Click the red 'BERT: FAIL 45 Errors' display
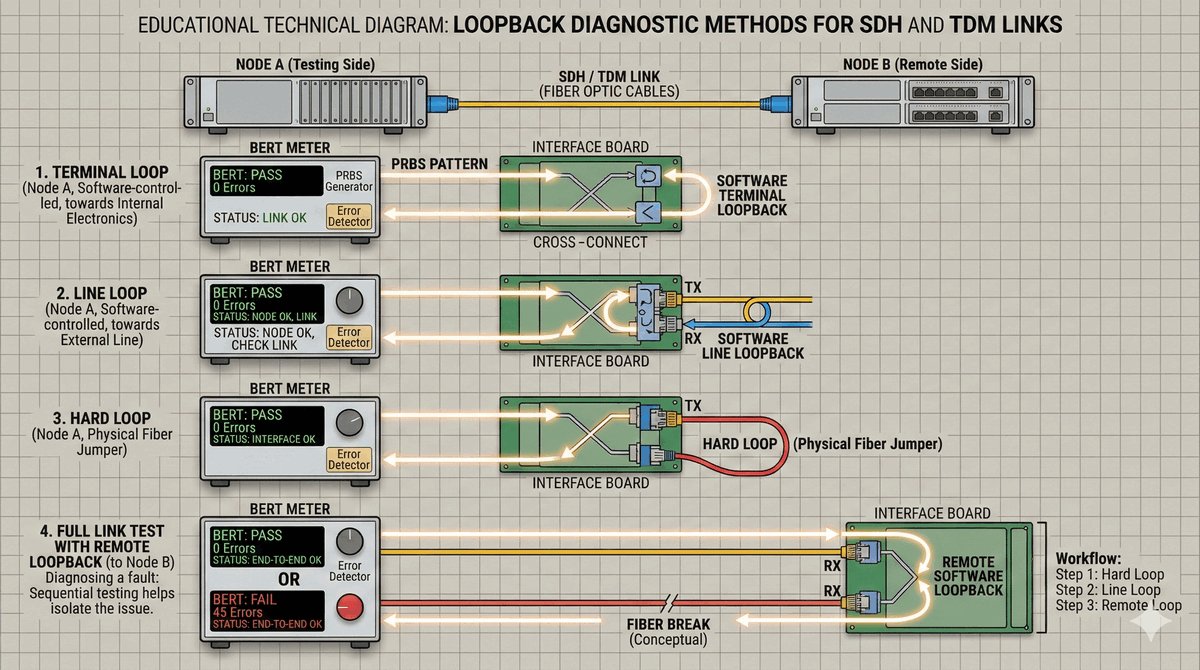The width and height of the screenshot is (1200, 670). point(267,608)
